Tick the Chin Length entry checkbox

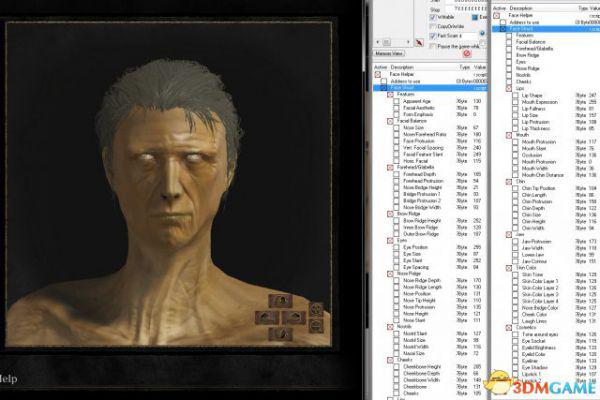(x=515, y=195)
